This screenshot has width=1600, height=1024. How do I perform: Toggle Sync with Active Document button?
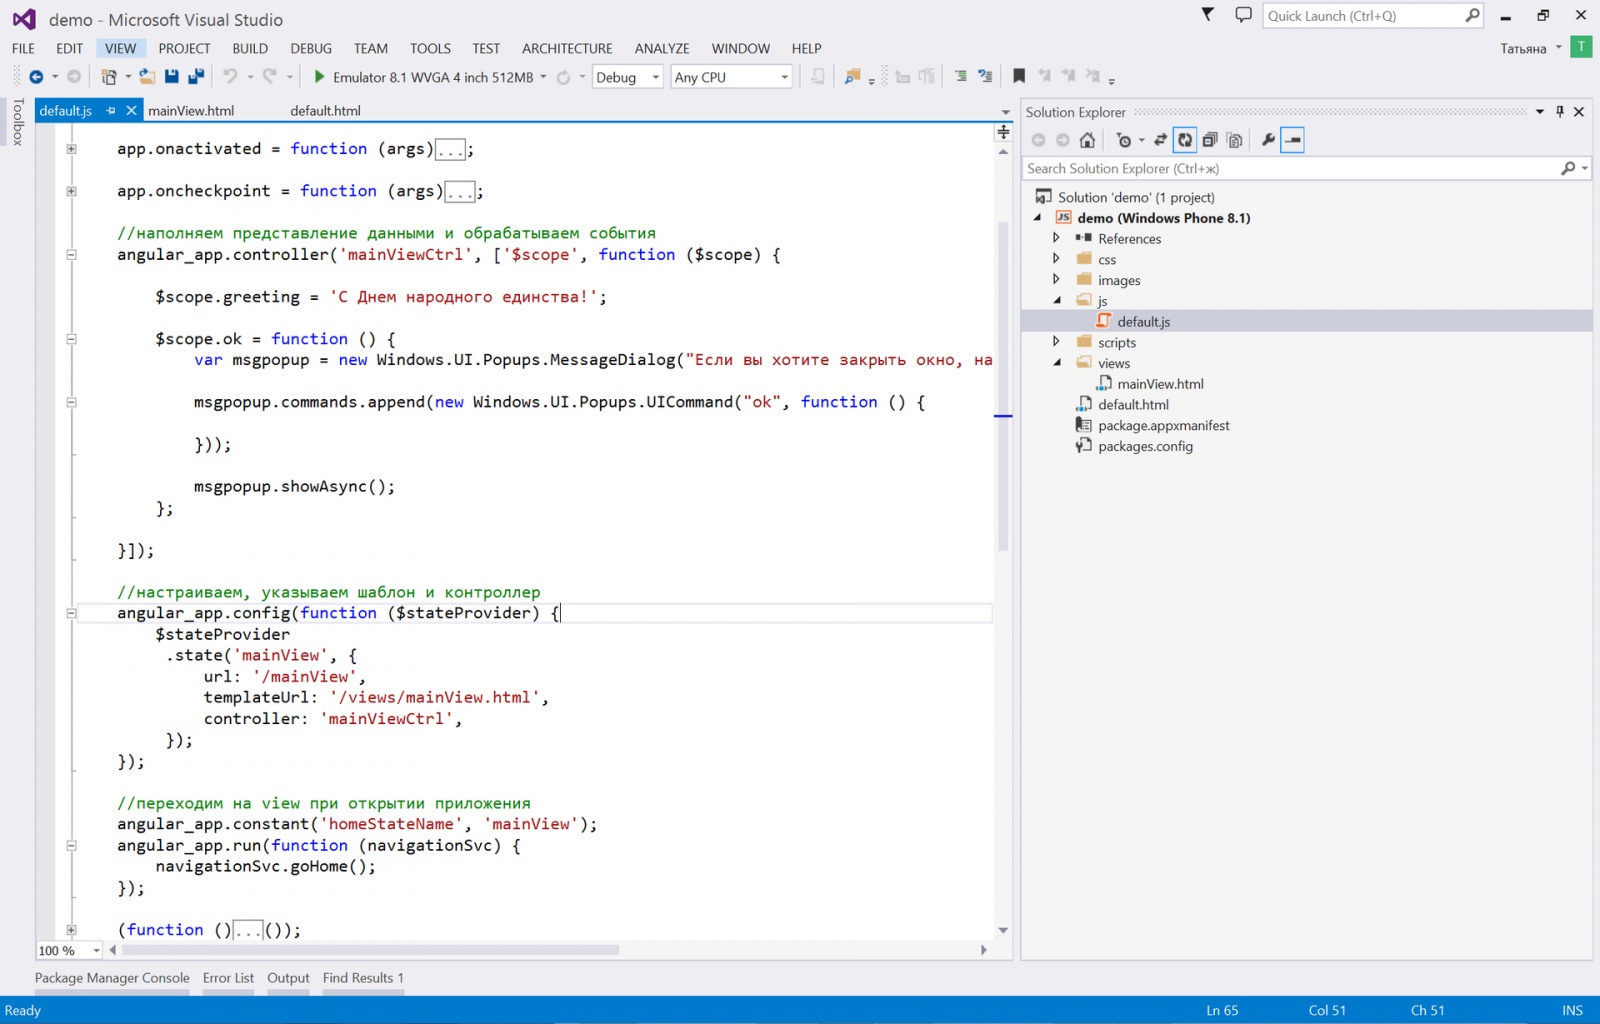coord(1160,140)
